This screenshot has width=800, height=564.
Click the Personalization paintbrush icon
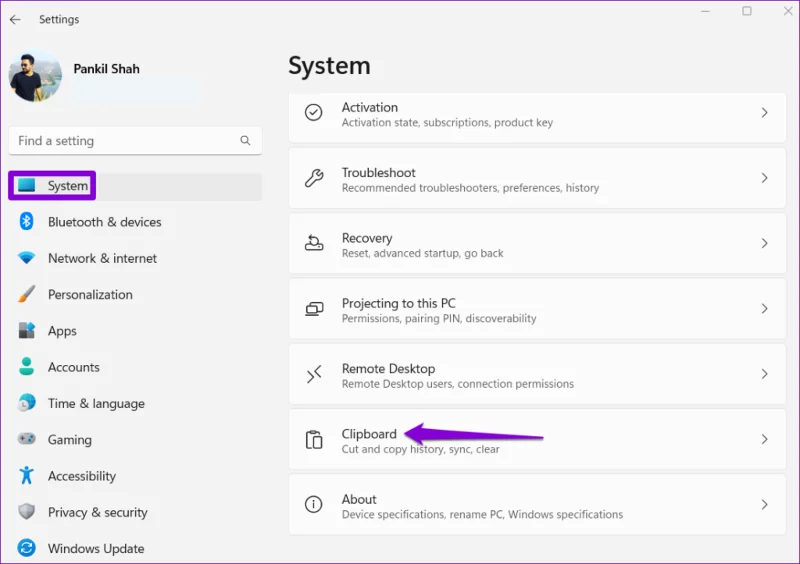27,294
